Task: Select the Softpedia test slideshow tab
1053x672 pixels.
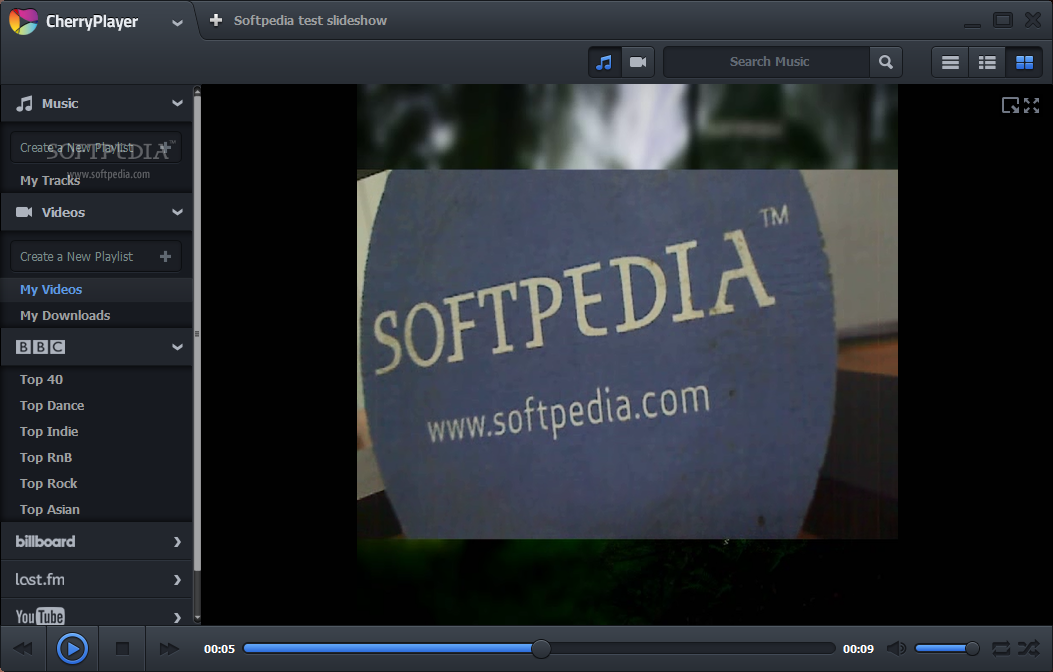Action: click(310, 19)
